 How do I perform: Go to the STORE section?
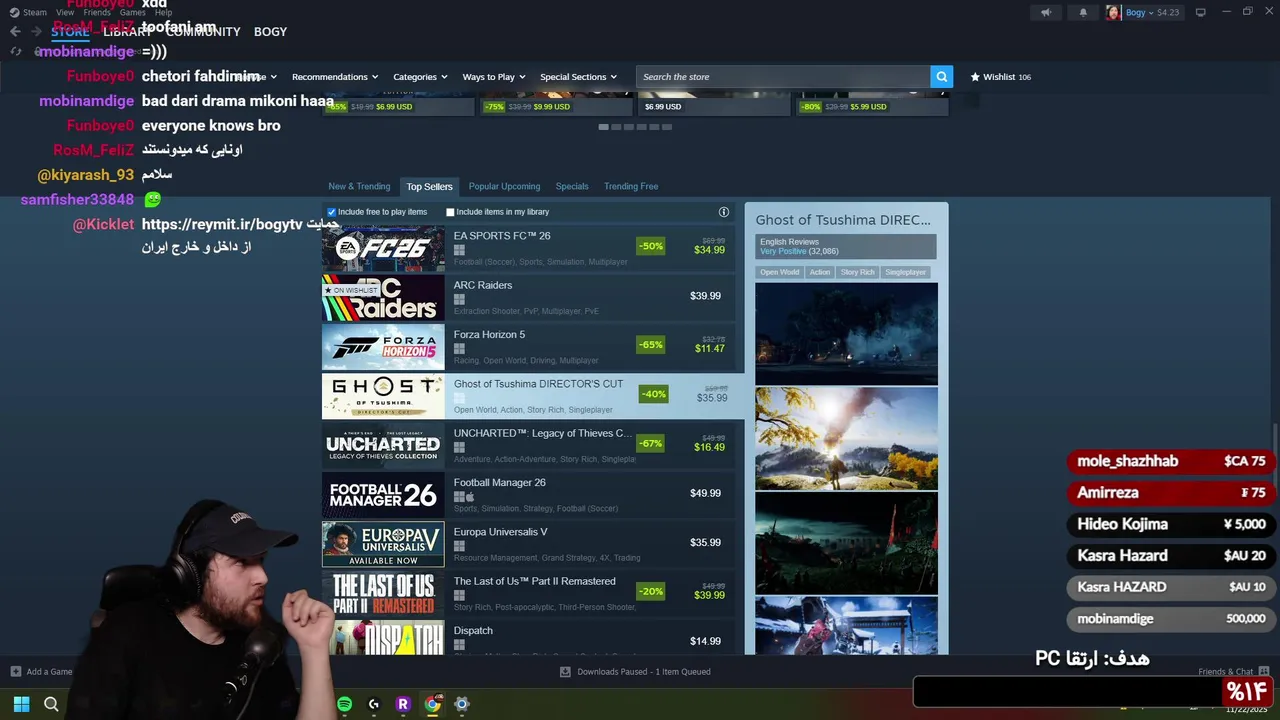pyautogui.click(x=70, y=32)
